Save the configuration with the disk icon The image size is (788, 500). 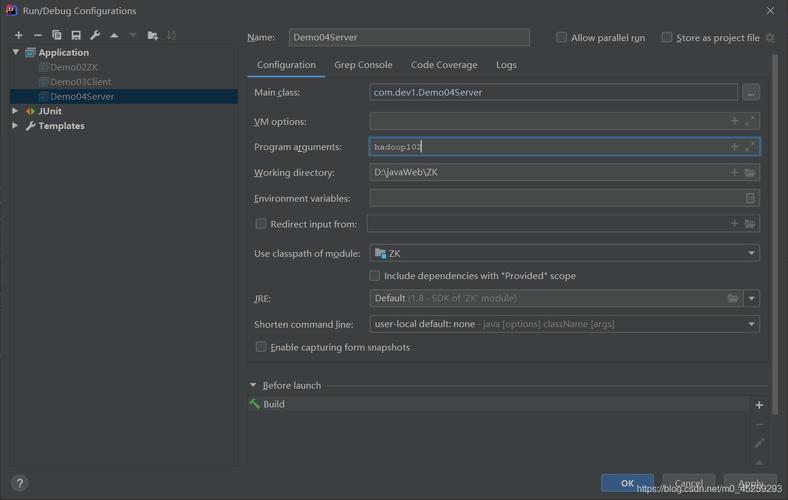(x=76, y=35)
